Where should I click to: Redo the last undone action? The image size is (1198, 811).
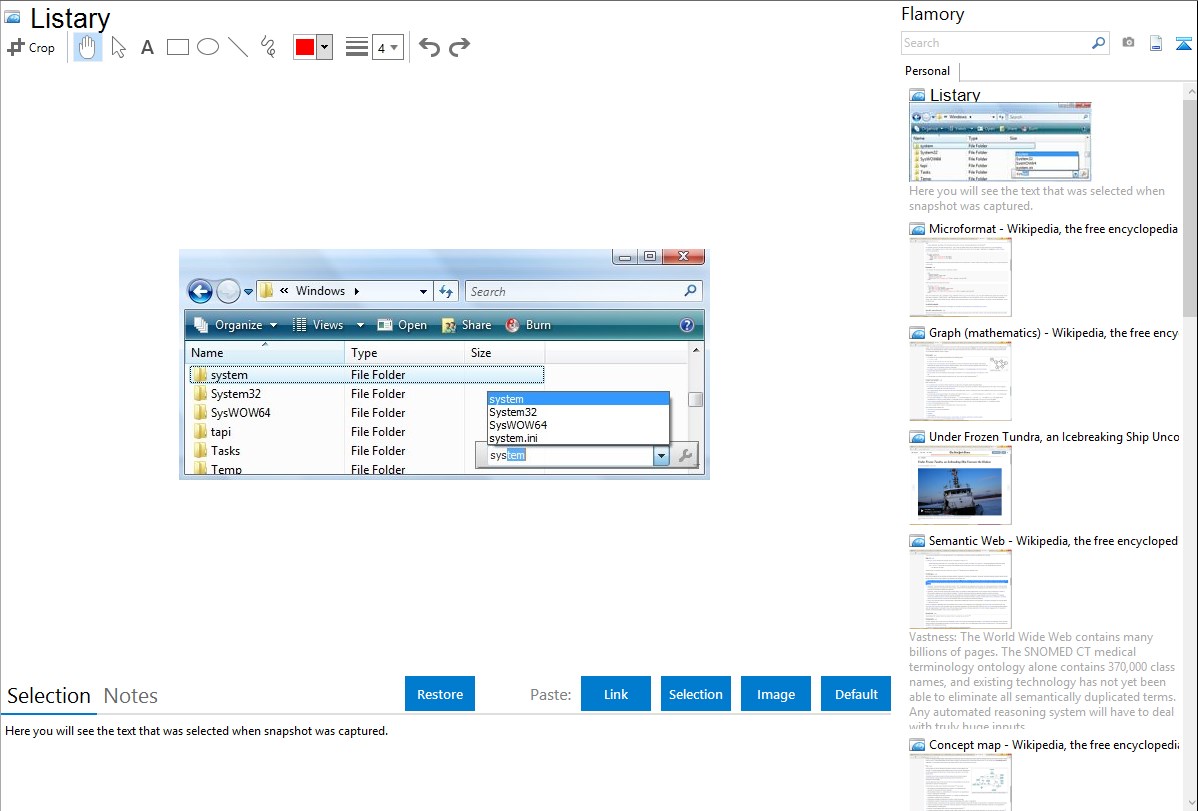(459, 47)
